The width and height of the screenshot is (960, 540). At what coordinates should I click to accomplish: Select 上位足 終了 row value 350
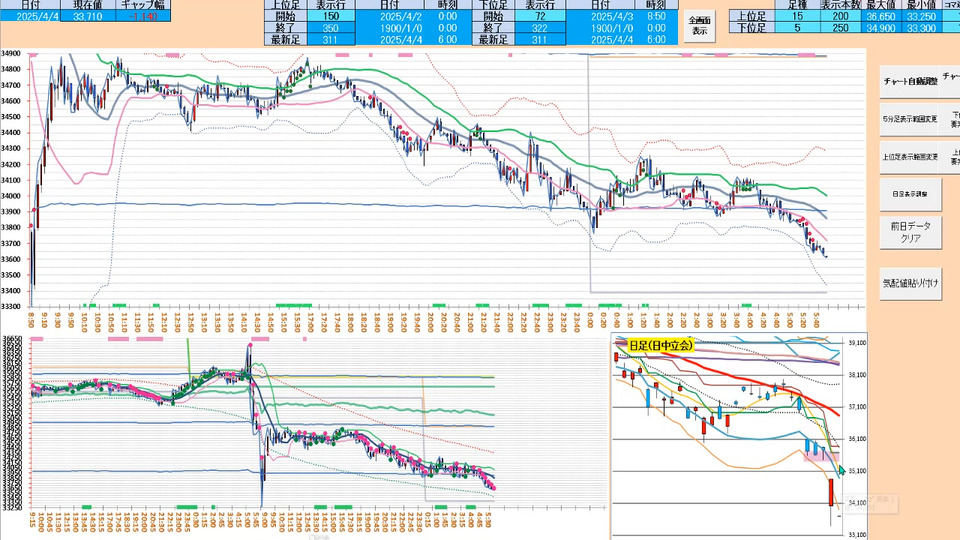(x=331, y=28)
